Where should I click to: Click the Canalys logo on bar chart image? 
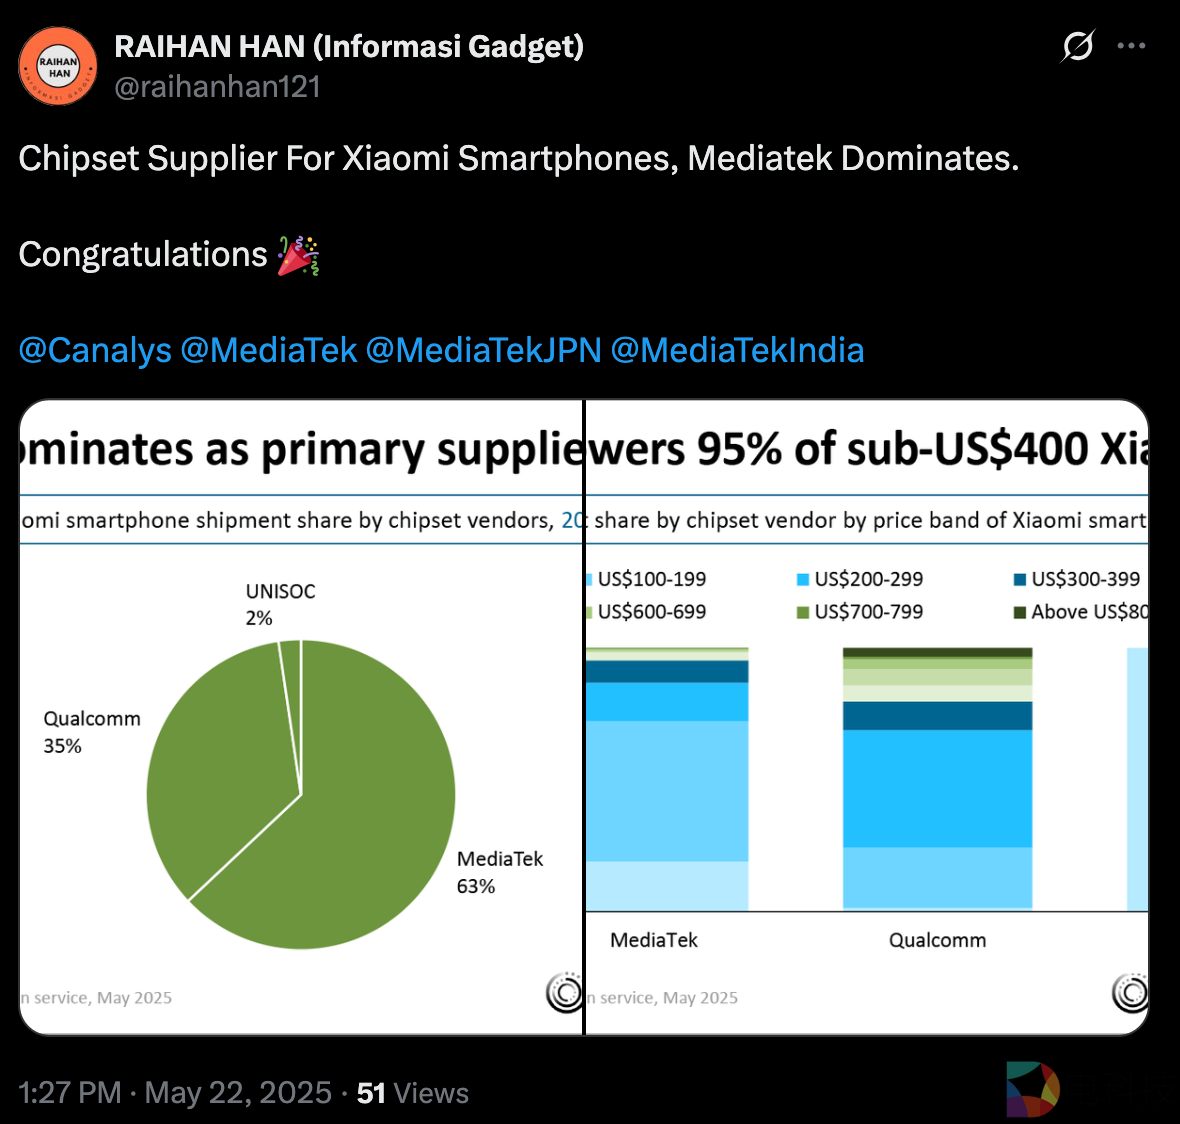pos(1130,992)
